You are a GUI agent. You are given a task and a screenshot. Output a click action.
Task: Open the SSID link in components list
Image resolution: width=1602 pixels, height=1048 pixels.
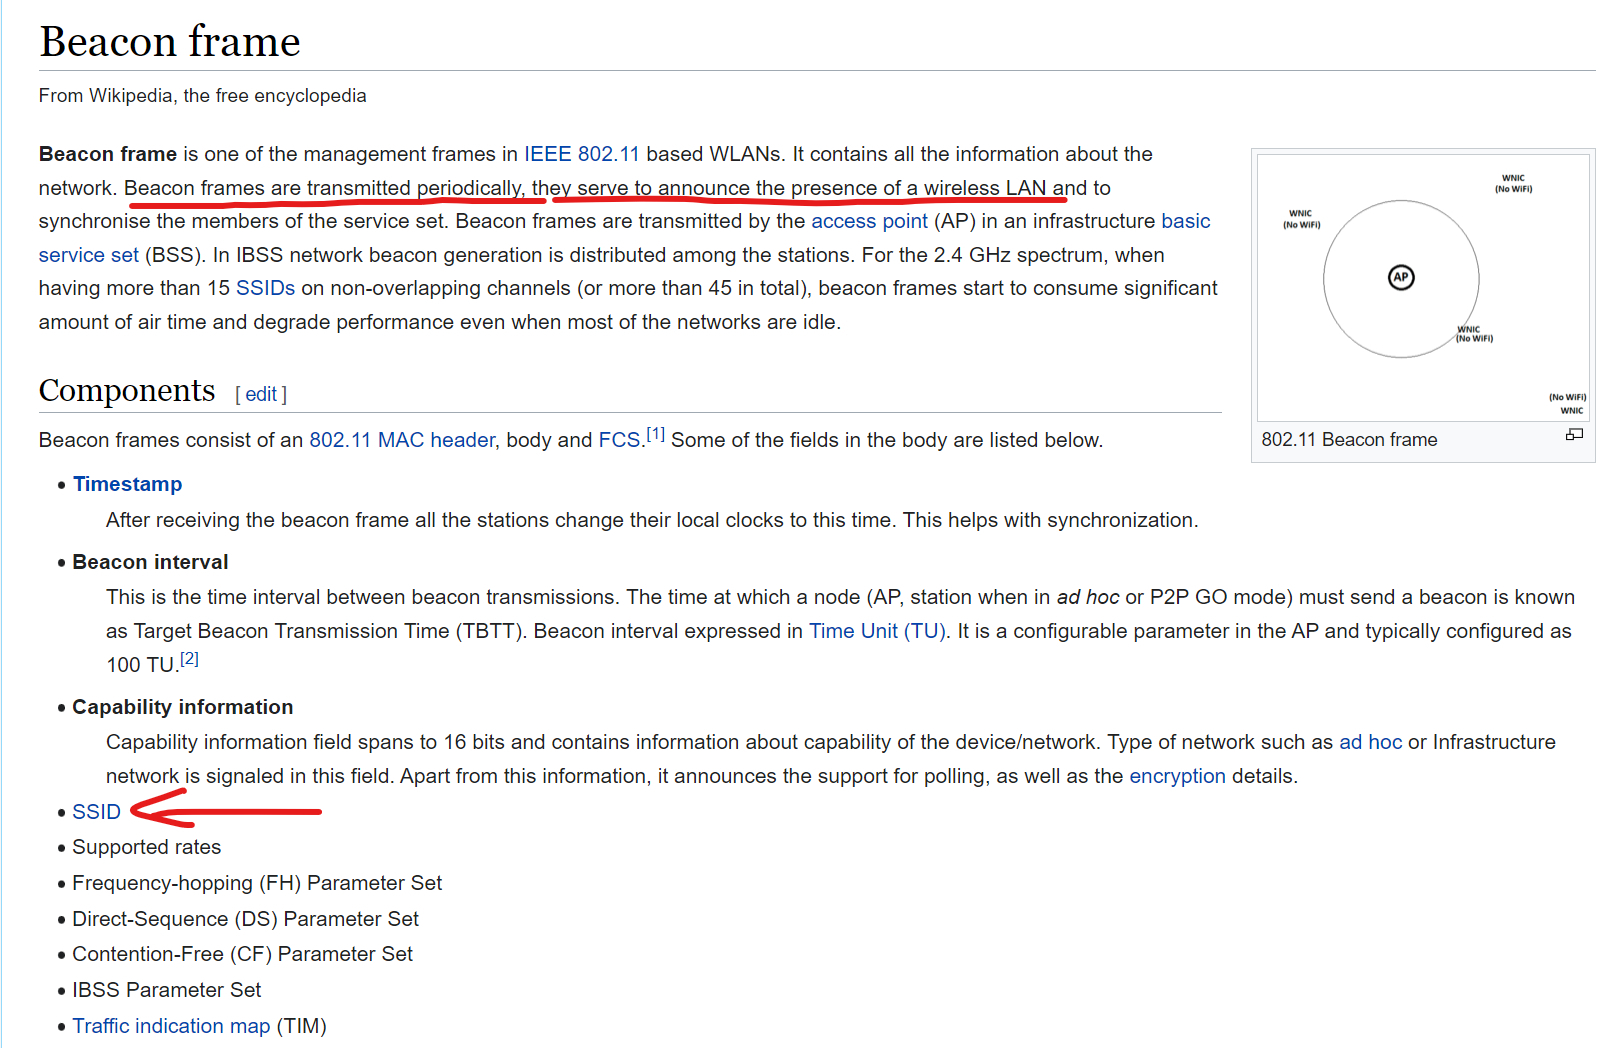(x=96, y=812)
